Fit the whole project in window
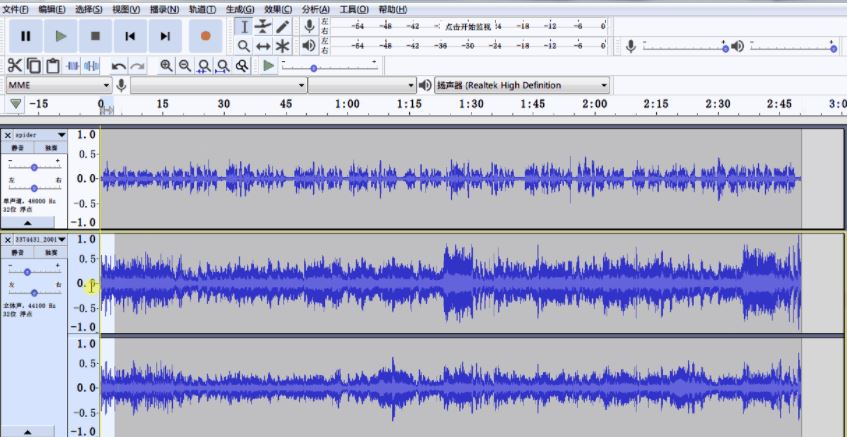 click(223, 66)
